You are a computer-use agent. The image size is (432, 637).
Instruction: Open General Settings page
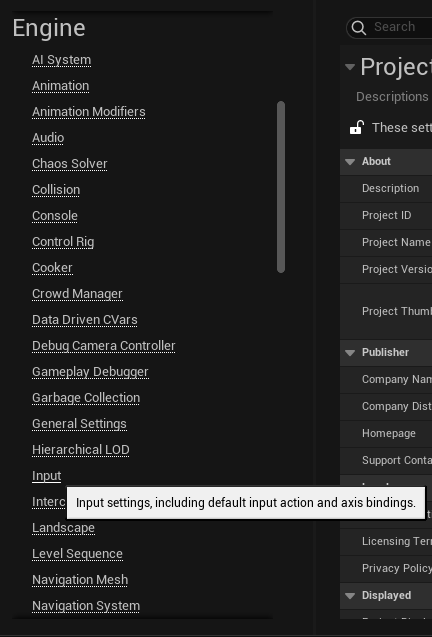pyautogui.click(x=79, y=424)
